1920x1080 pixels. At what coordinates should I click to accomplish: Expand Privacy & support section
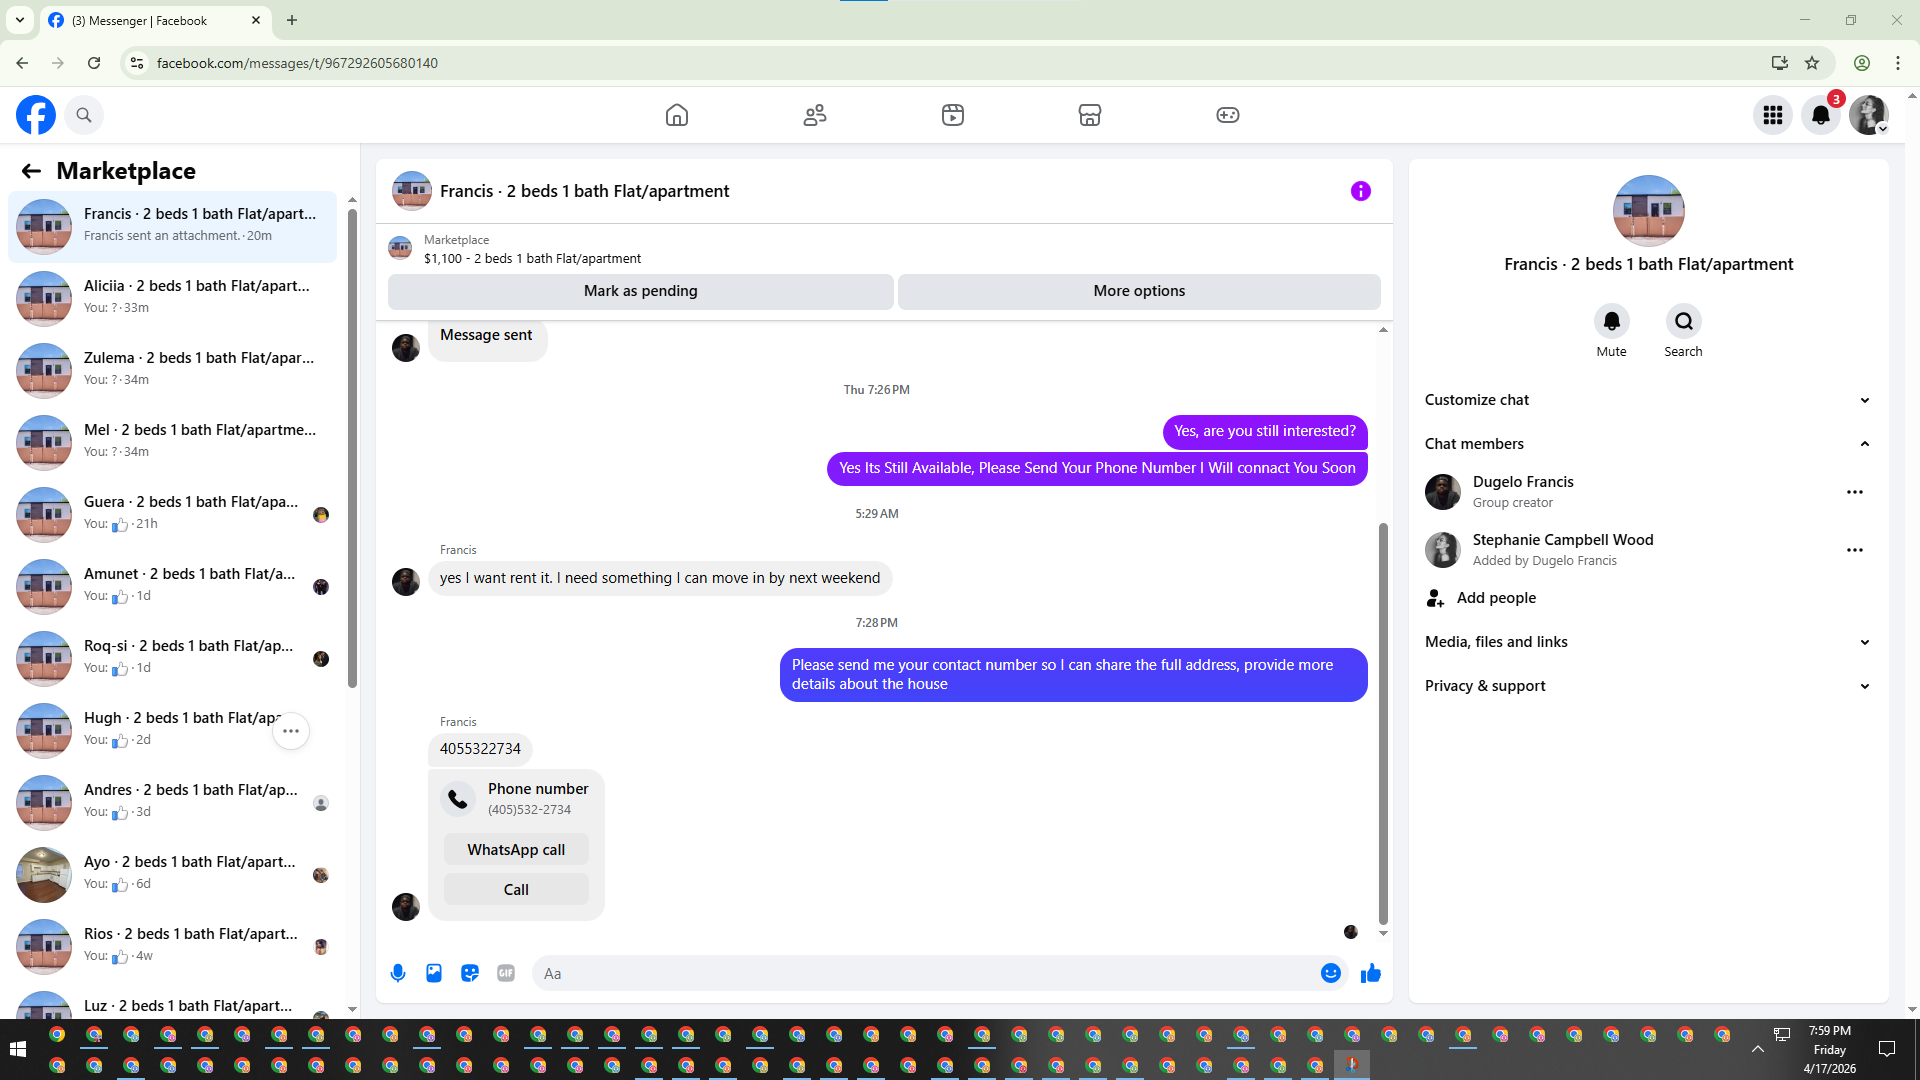point(1864,686)
